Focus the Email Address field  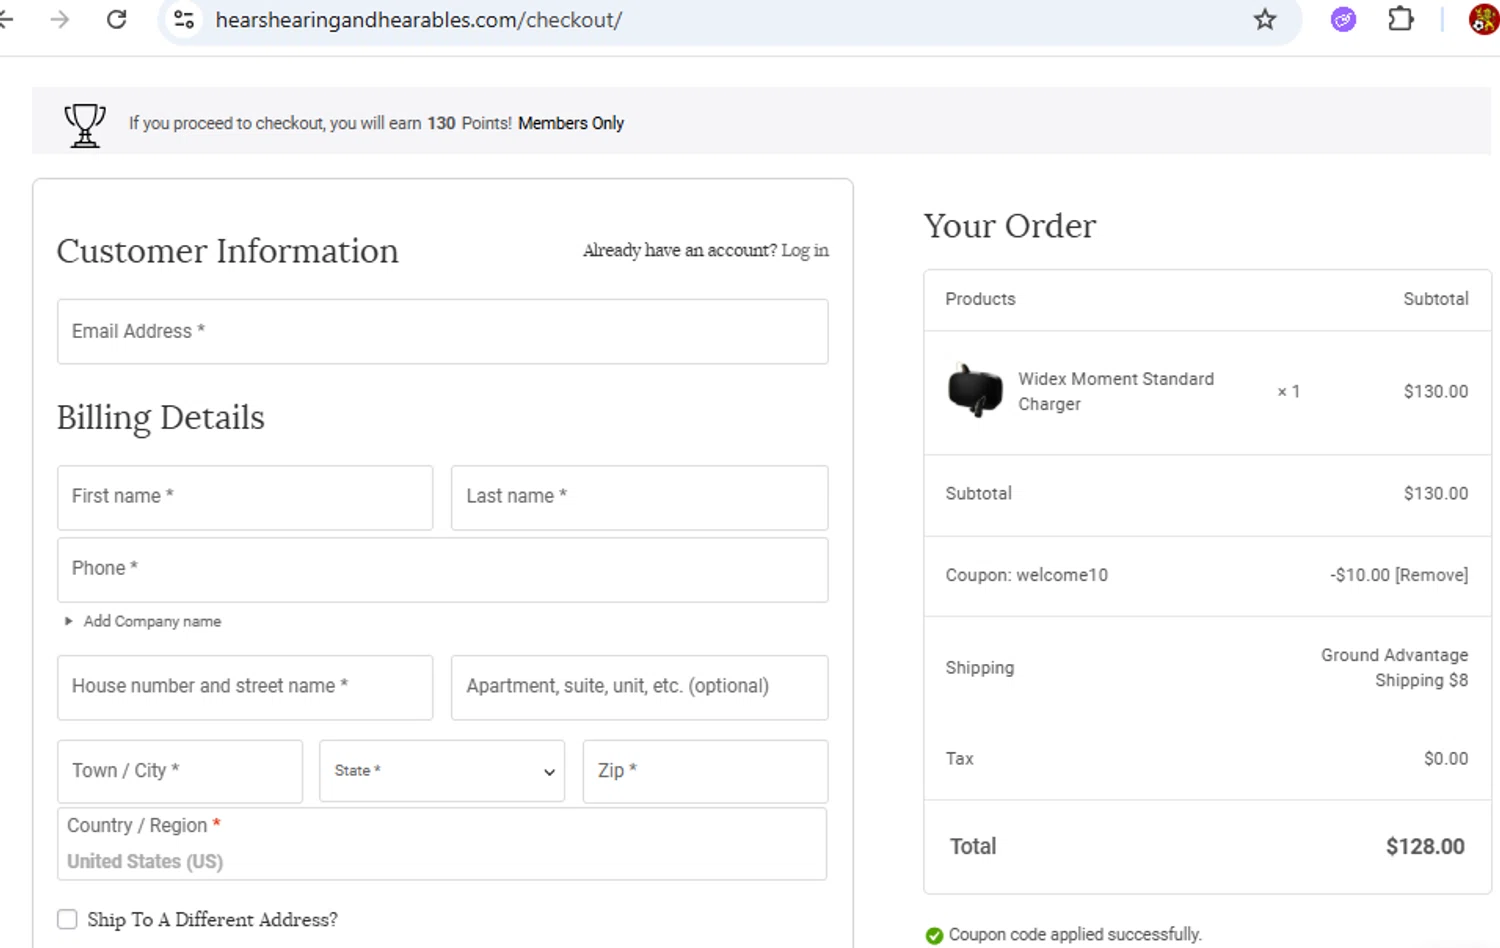click(442, 331)
